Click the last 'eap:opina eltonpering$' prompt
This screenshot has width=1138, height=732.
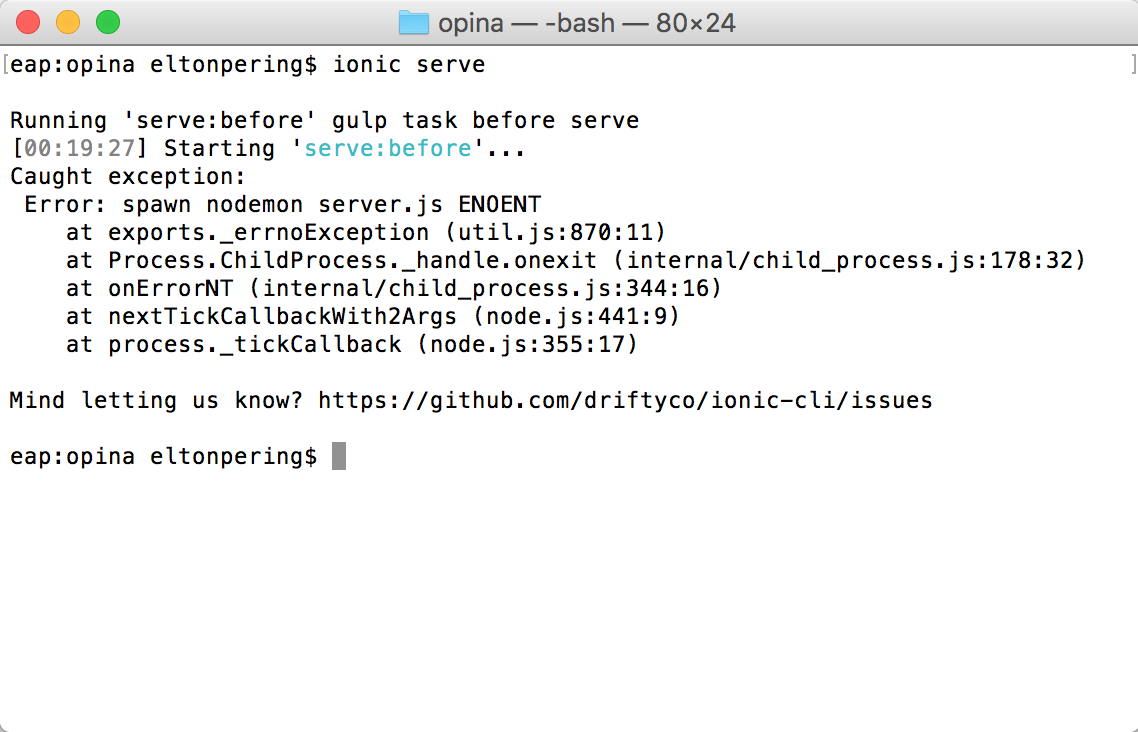[163, 457]
